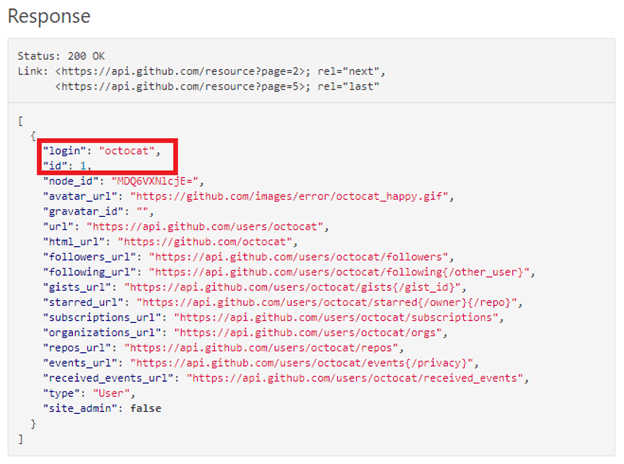Click the Link header line with rel="last"

217,86
